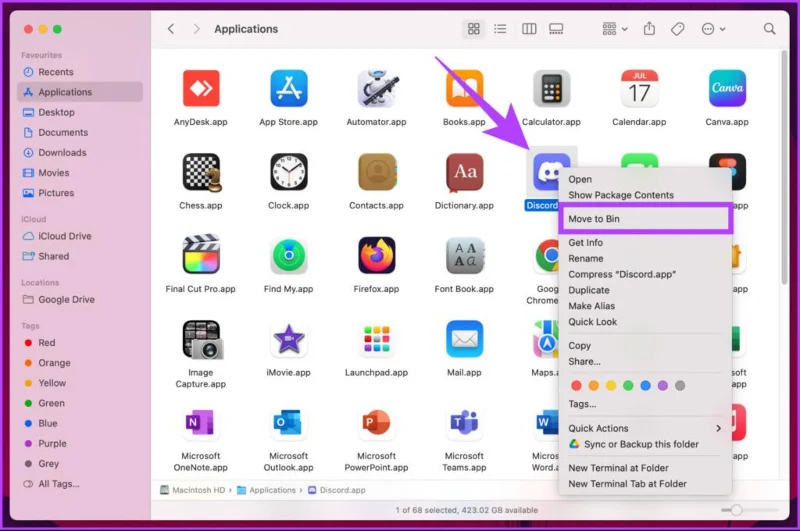
Task: Select the Microsoft Teams.app icon
Action: (x=464, y=422)
